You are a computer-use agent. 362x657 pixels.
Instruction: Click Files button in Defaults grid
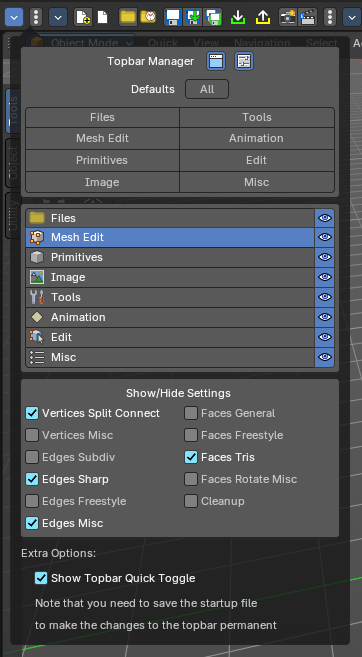(x=102, y=117)
